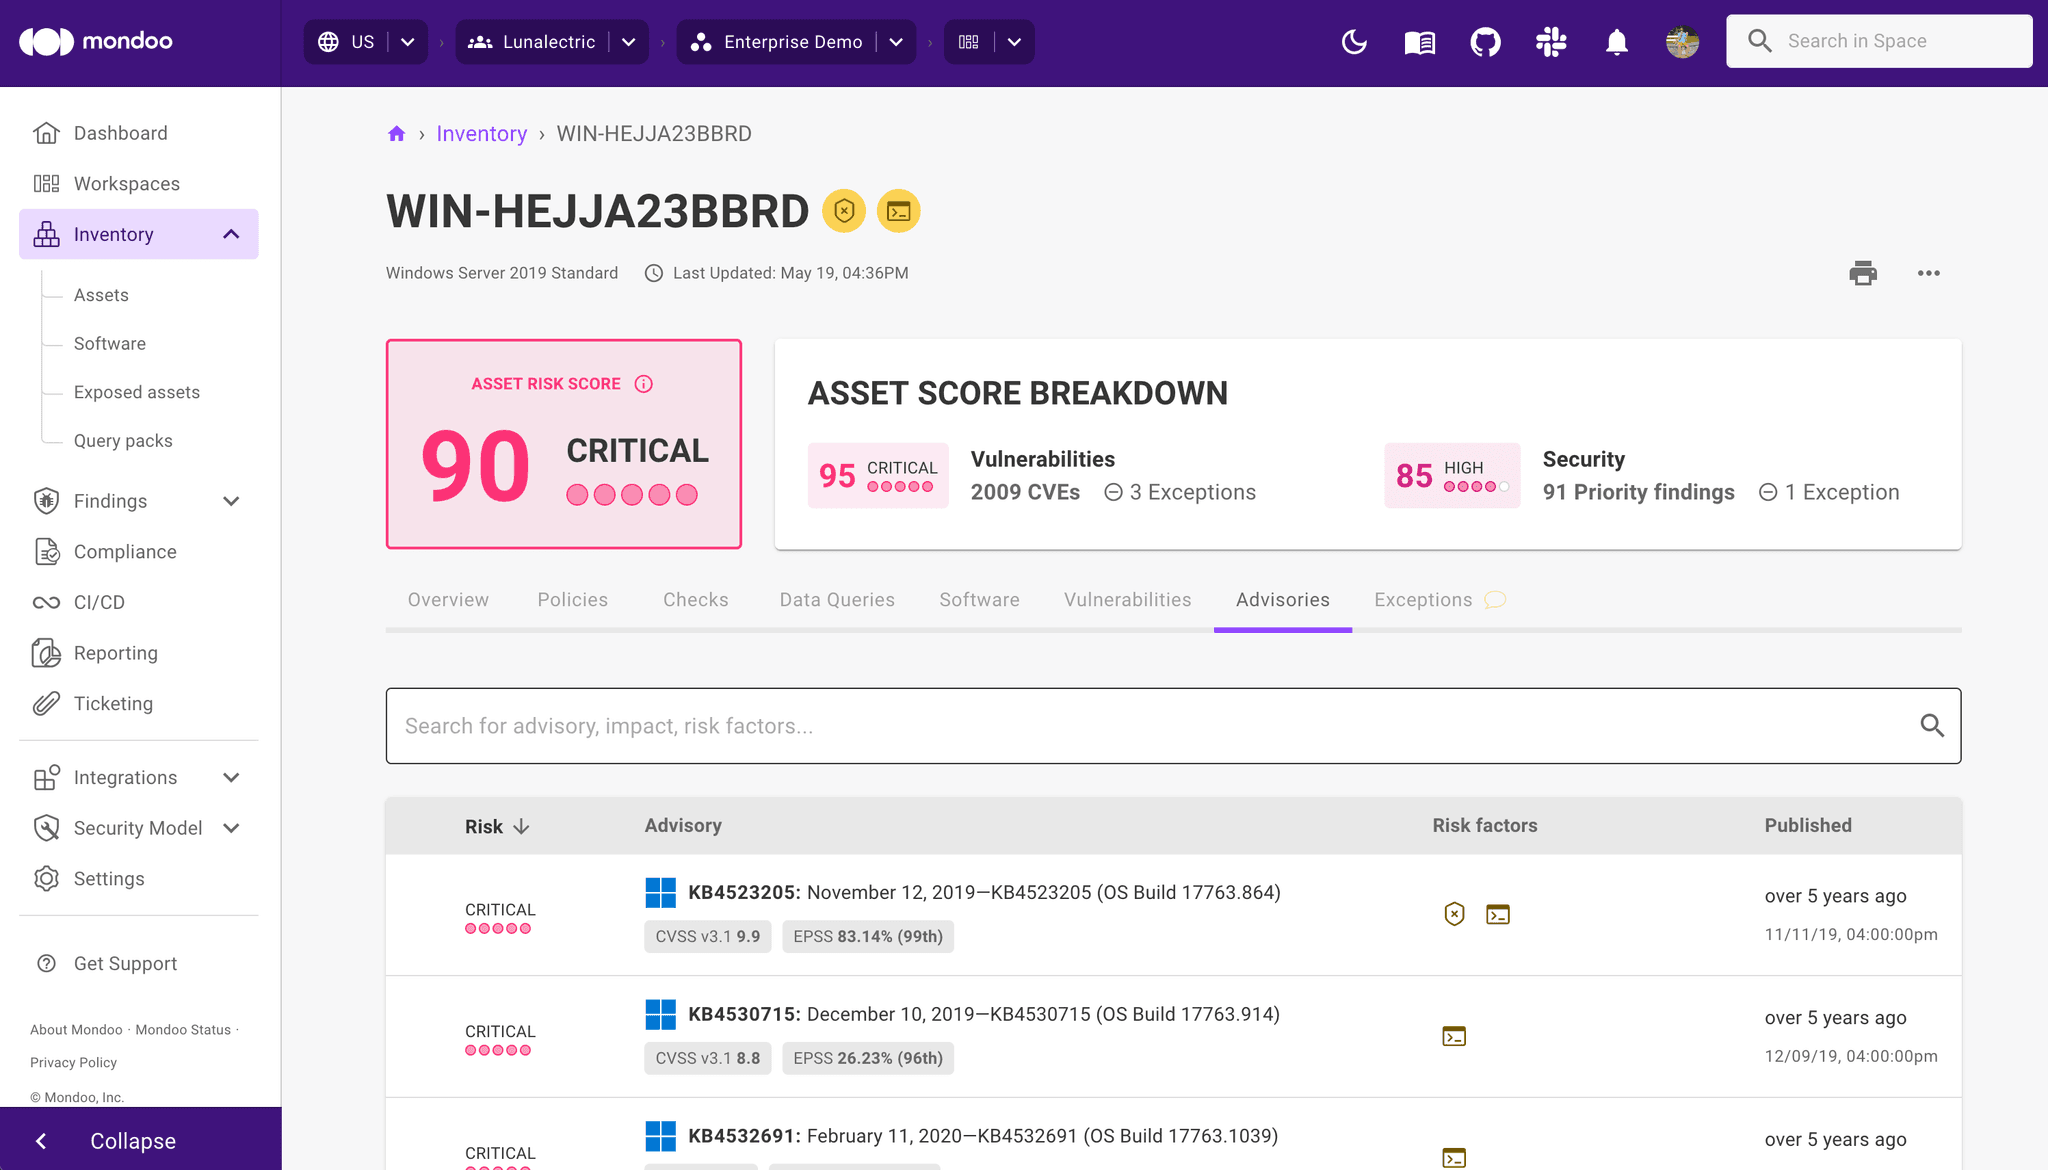Image resolution: width=2048 pixels, height=1170 pixels.
Task: Click the remote execution terminal icon next to the asset name
Action: pos(898,211)
